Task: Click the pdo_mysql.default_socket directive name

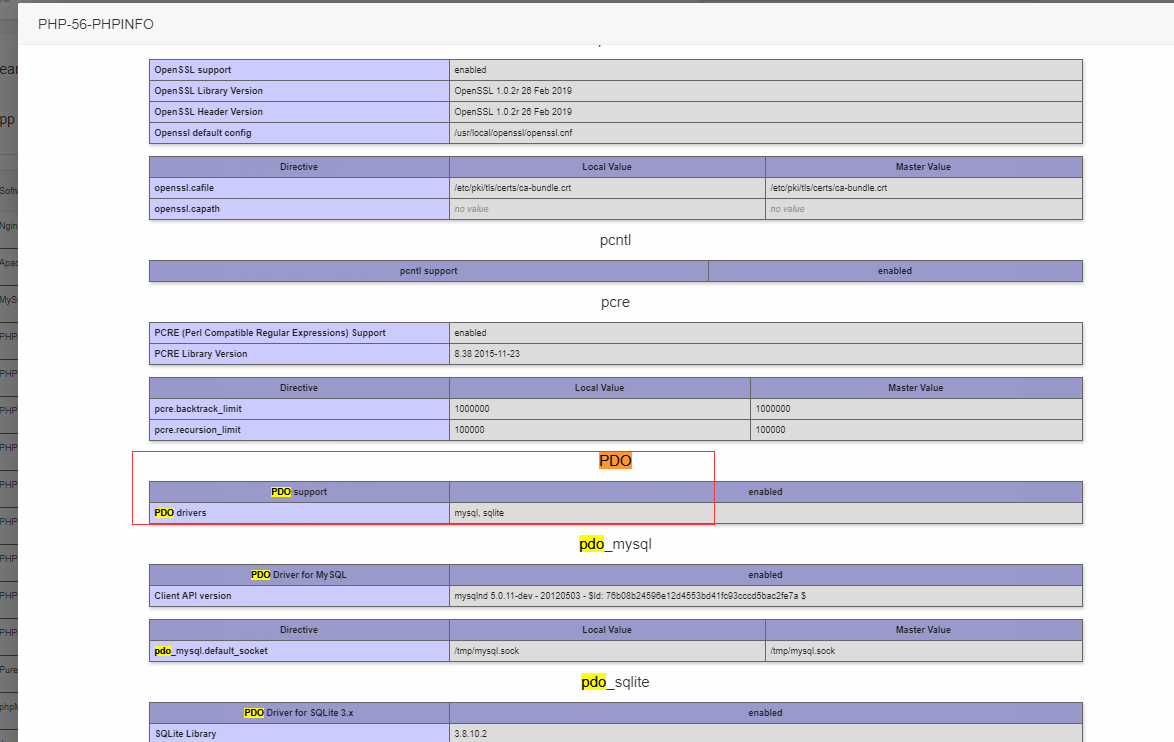Action: coord(211,651)
